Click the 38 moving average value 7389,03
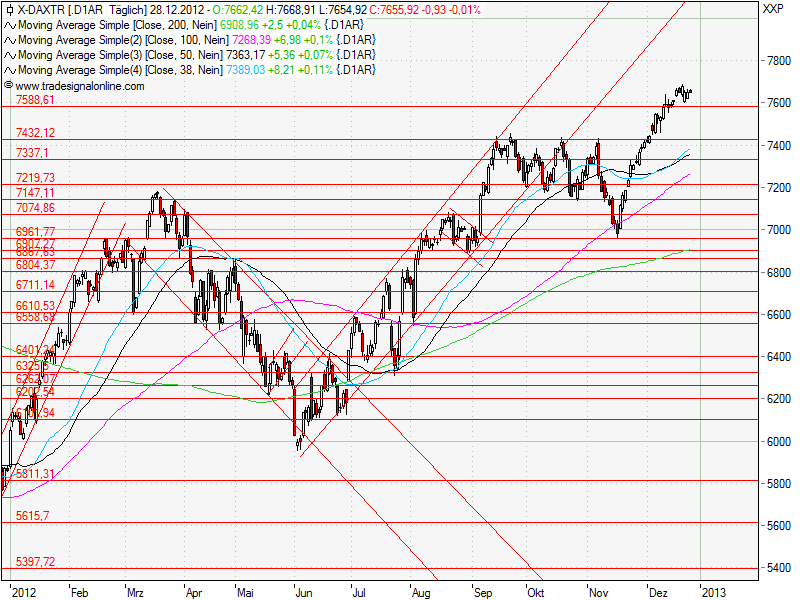This screenshot has width=800, height=600. coord(245,70)
